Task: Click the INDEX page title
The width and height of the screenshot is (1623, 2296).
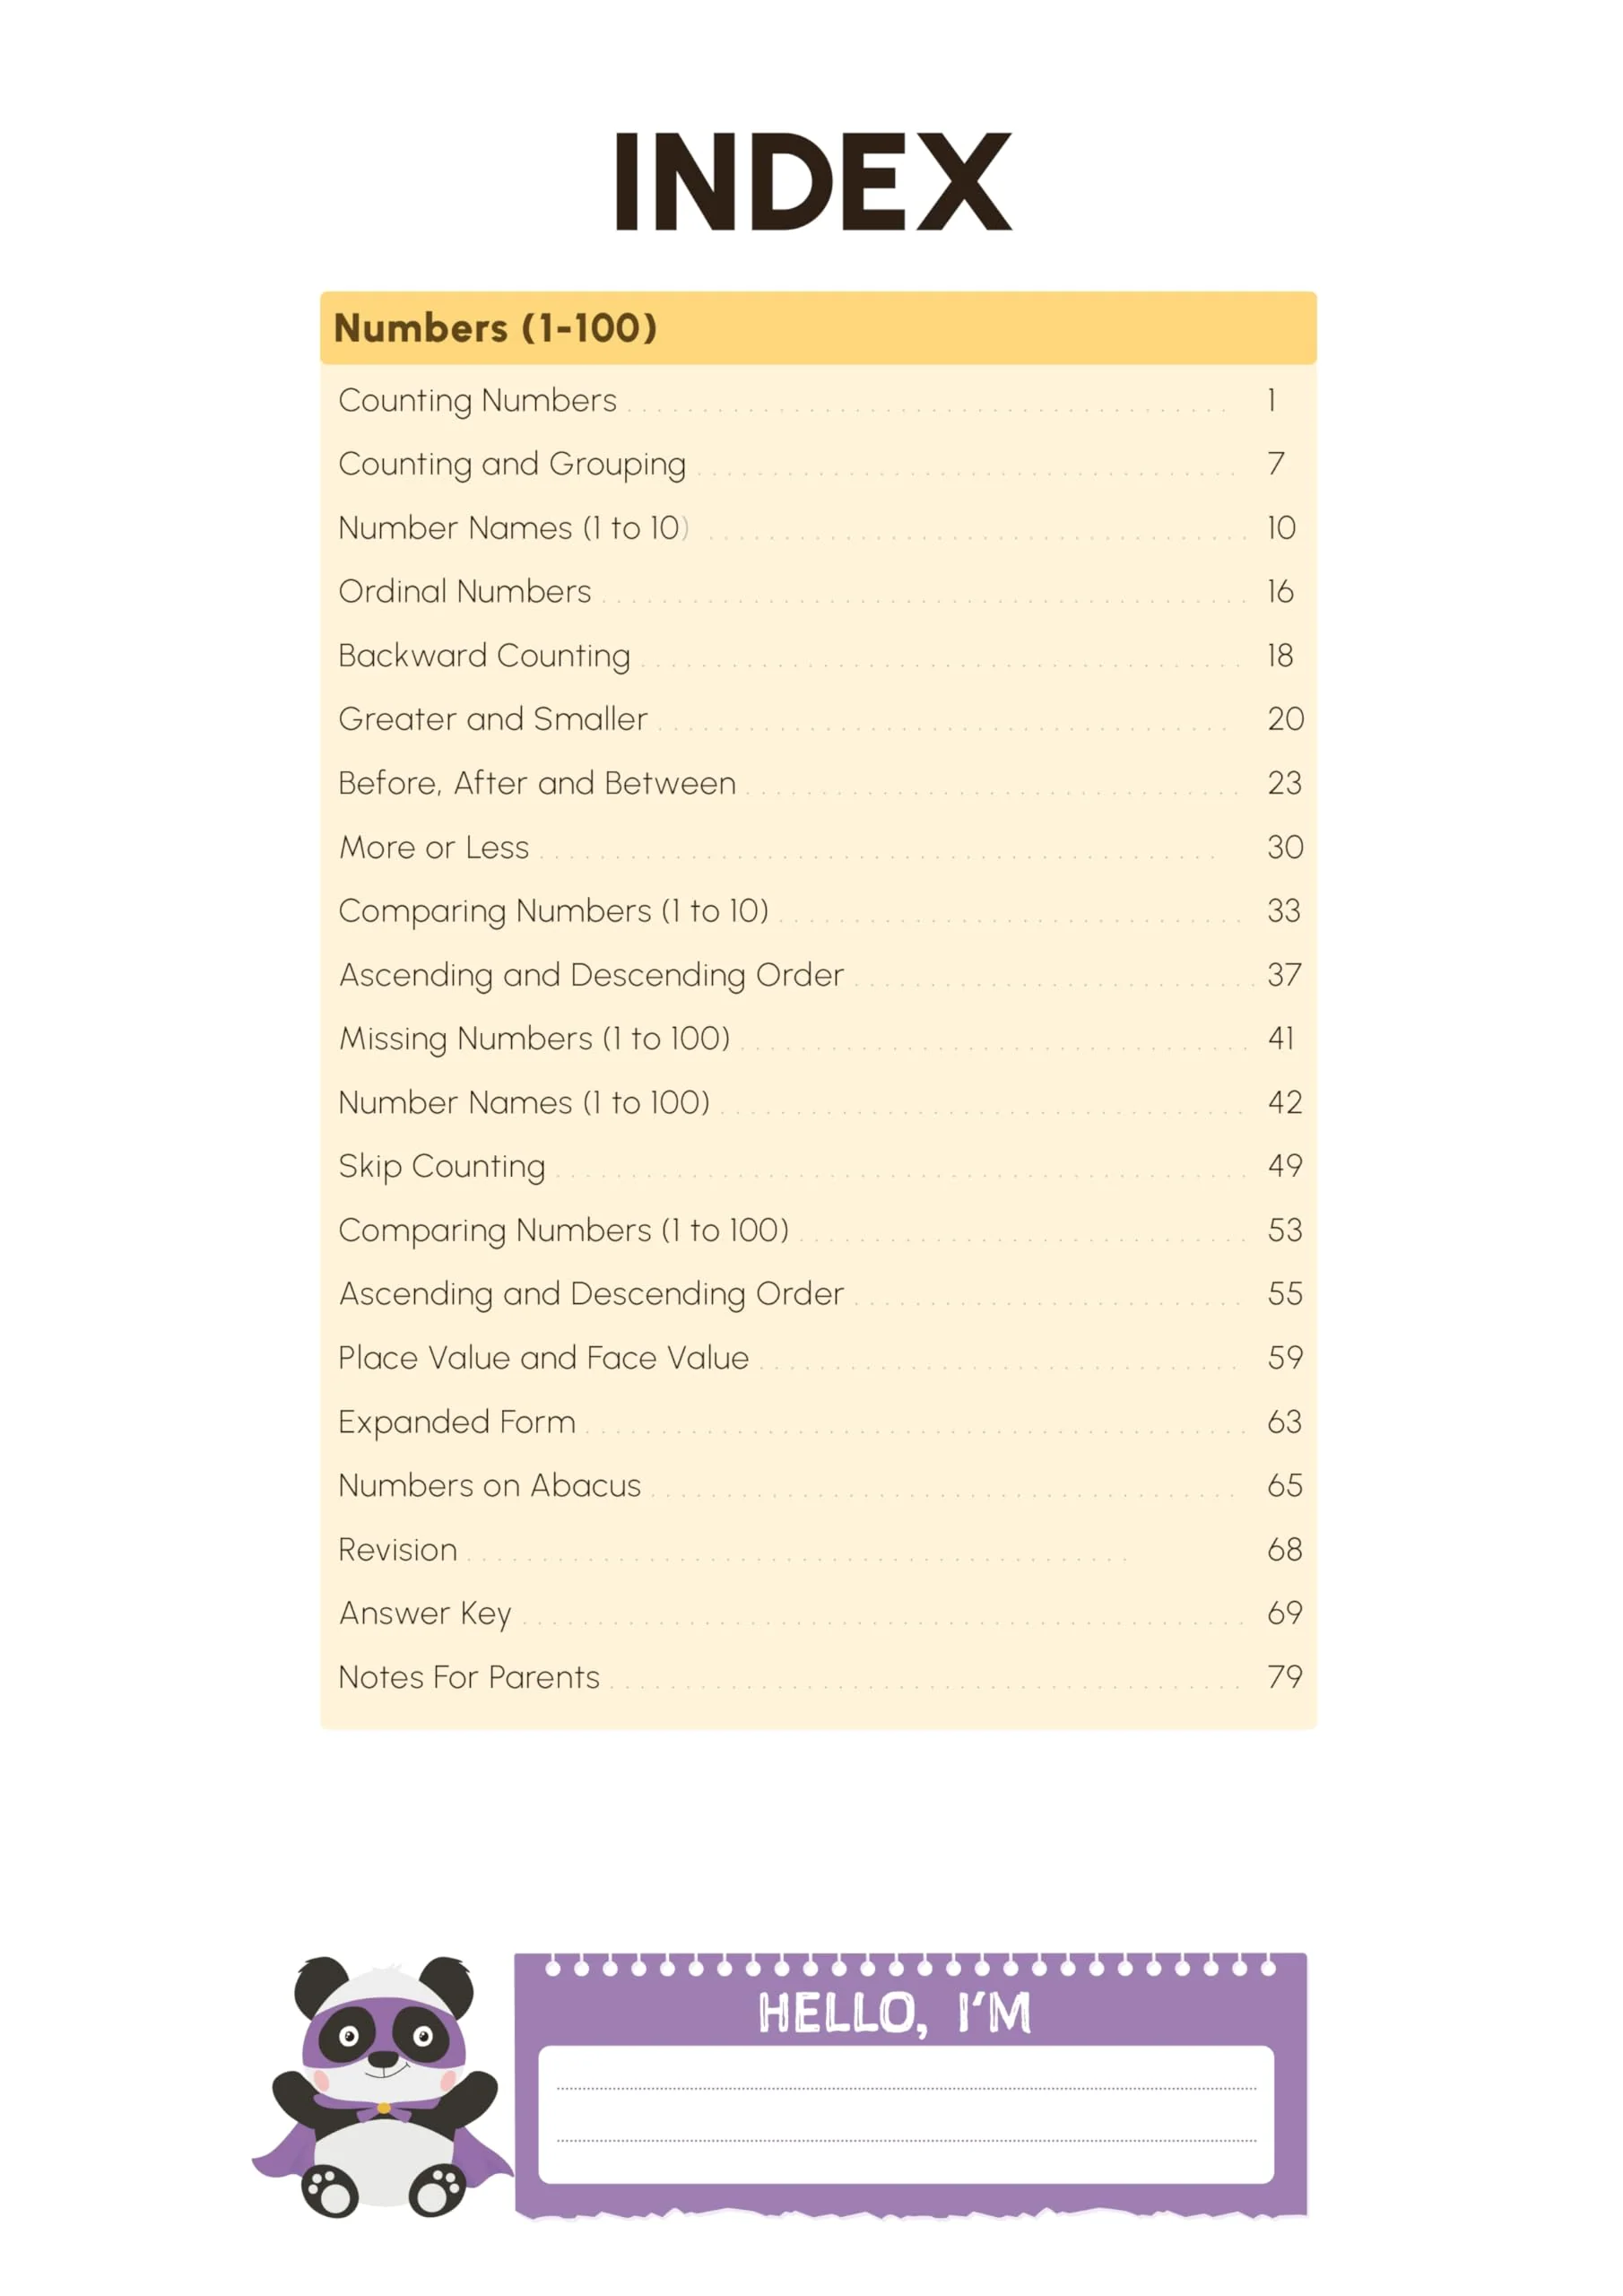Action: (813, 182)
